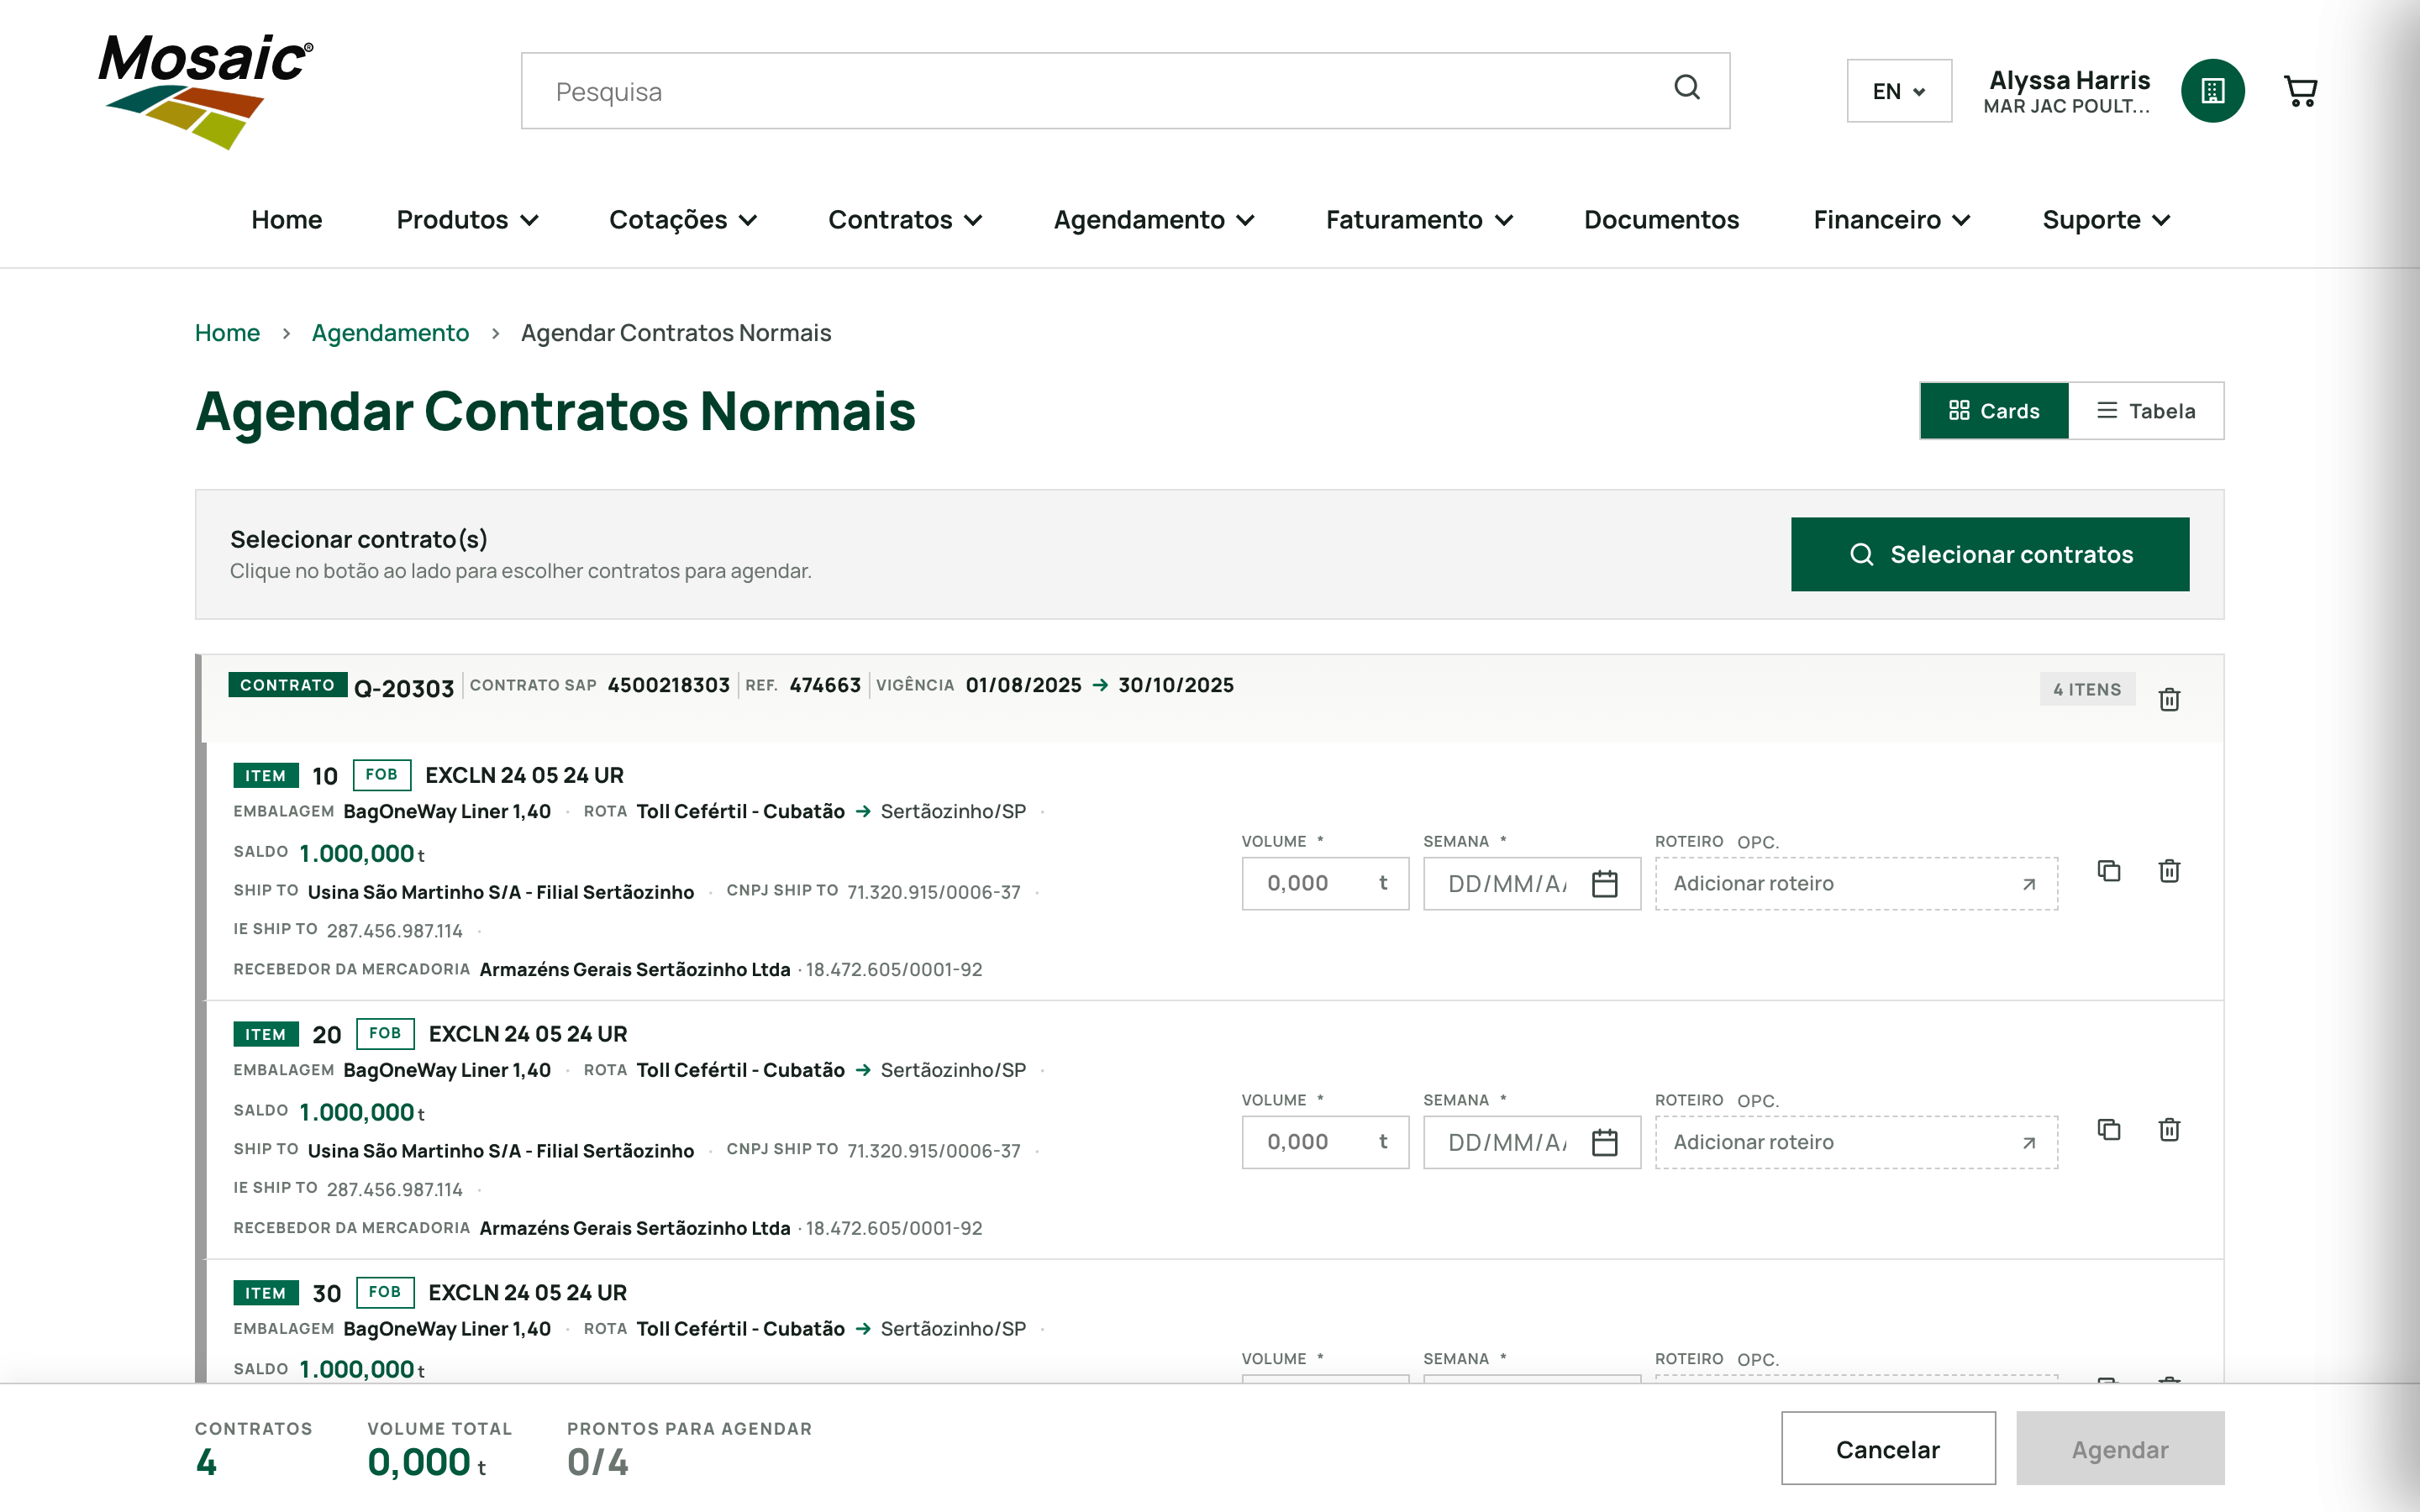The height and width of the screenshot is (1512, 2420).
Task: Expand the Financeiro menu
Action: [x=1892, y=220]
